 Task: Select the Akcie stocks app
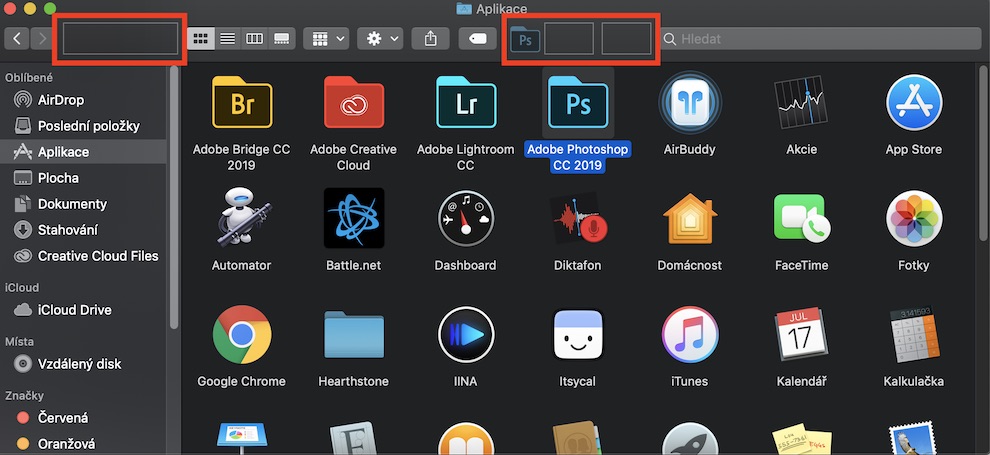click(801, 103)
